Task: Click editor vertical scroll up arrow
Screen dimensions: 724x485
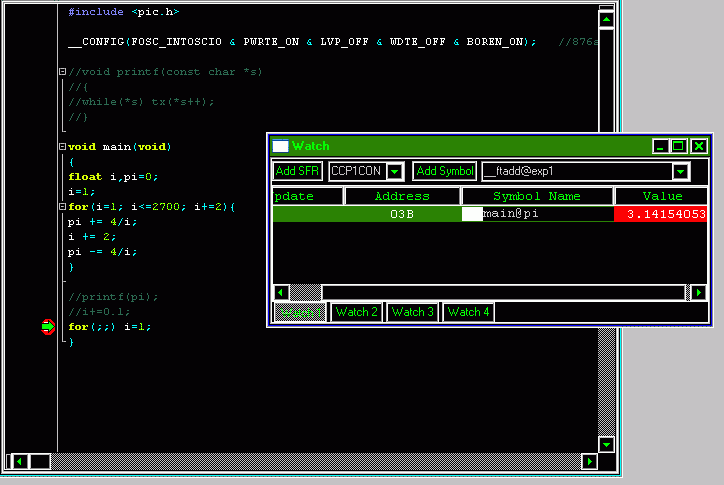Action: click(x=606, y=20)
